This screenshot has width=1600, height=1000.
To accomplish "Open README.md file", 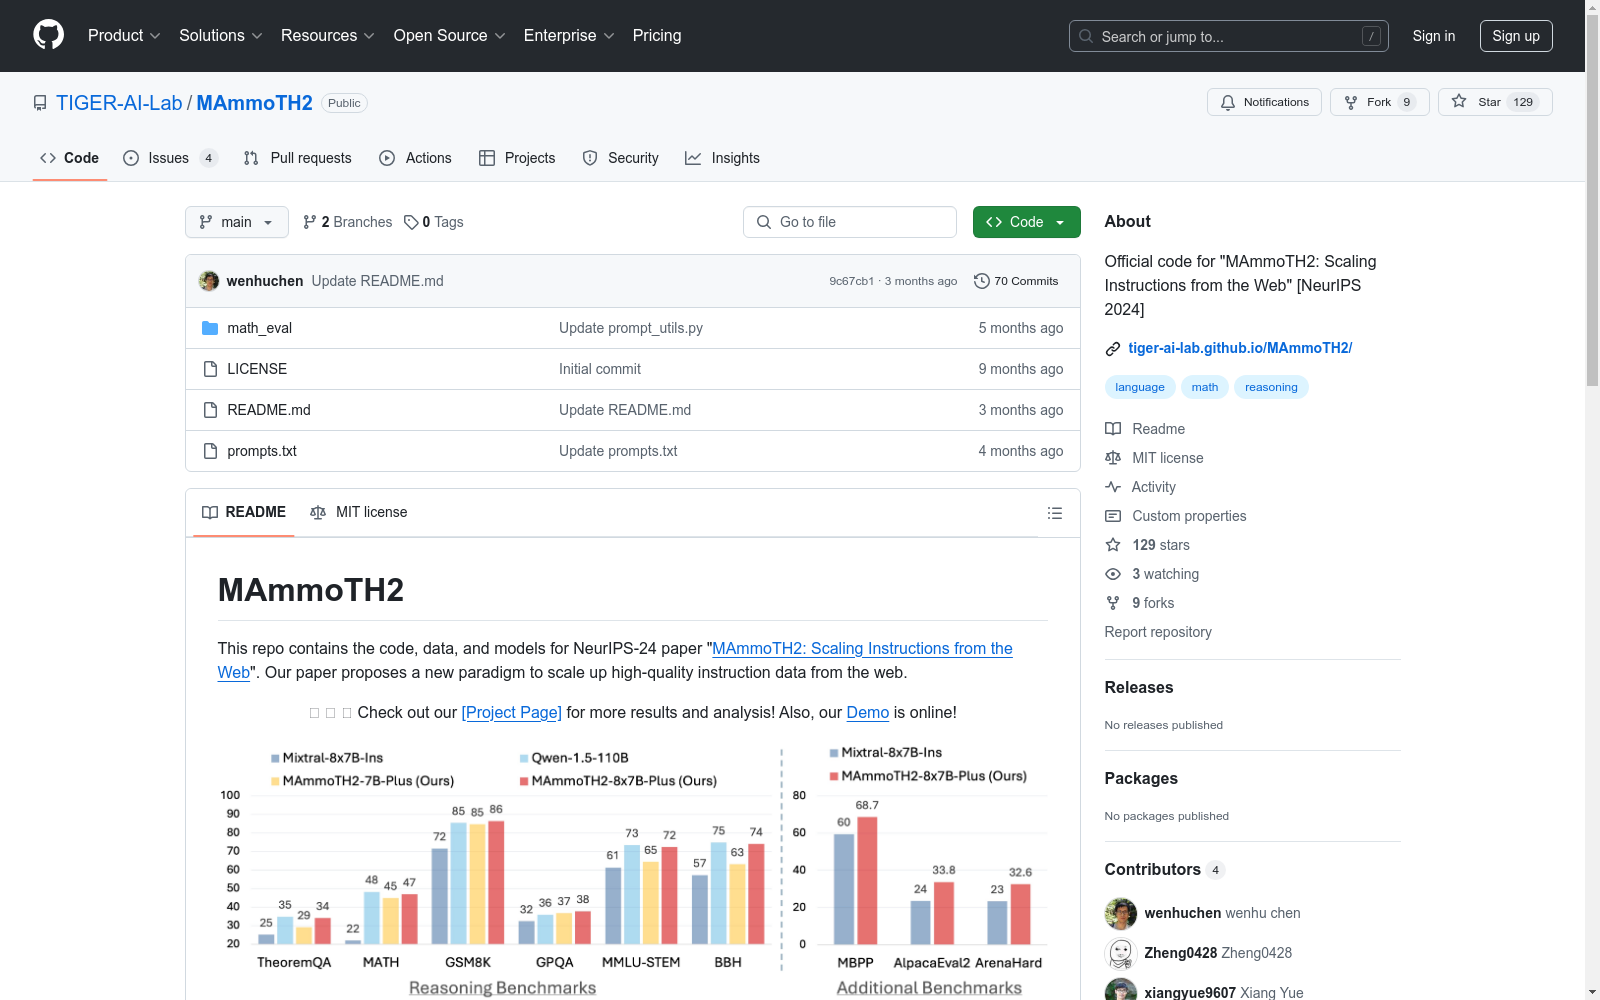I will pyautogui.click(x=269, y=410).
